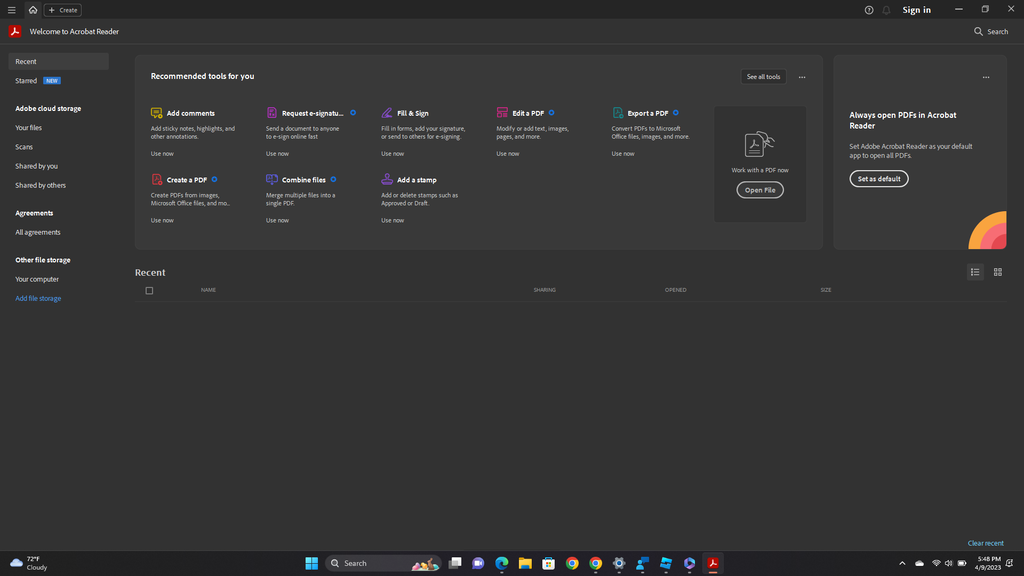Open the more options on default-app card
The width and height of the screenshot is (1024, 576).
pos(985,77)
